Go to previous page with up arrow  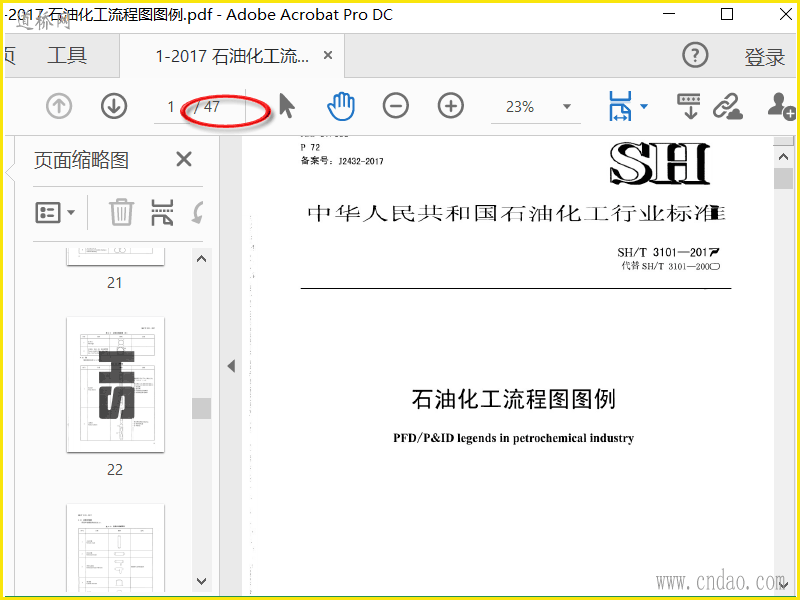(59, 106)
